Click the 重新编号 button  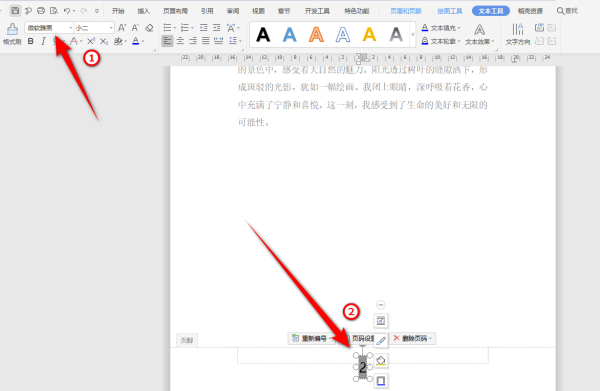click(312, 338)
